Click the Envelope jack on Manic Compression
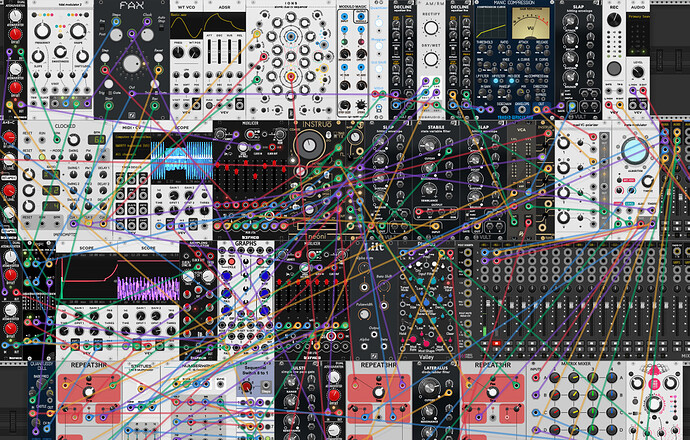Viewport: 690px width, 440px height. tap(522, 109)
